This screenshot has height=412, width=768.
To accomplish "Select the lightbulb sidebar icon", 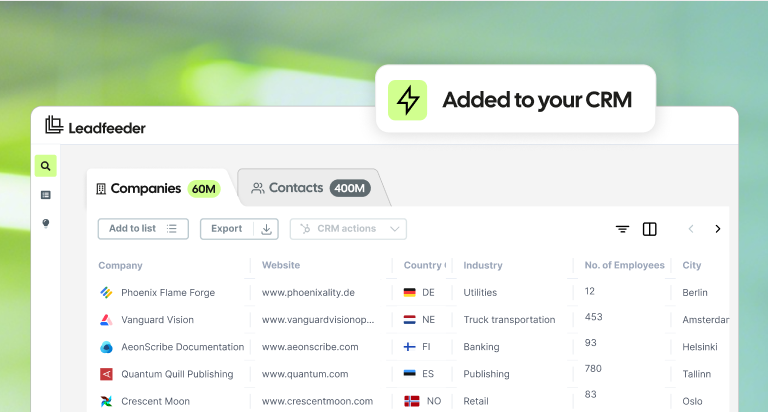I will tap(46, 223).
